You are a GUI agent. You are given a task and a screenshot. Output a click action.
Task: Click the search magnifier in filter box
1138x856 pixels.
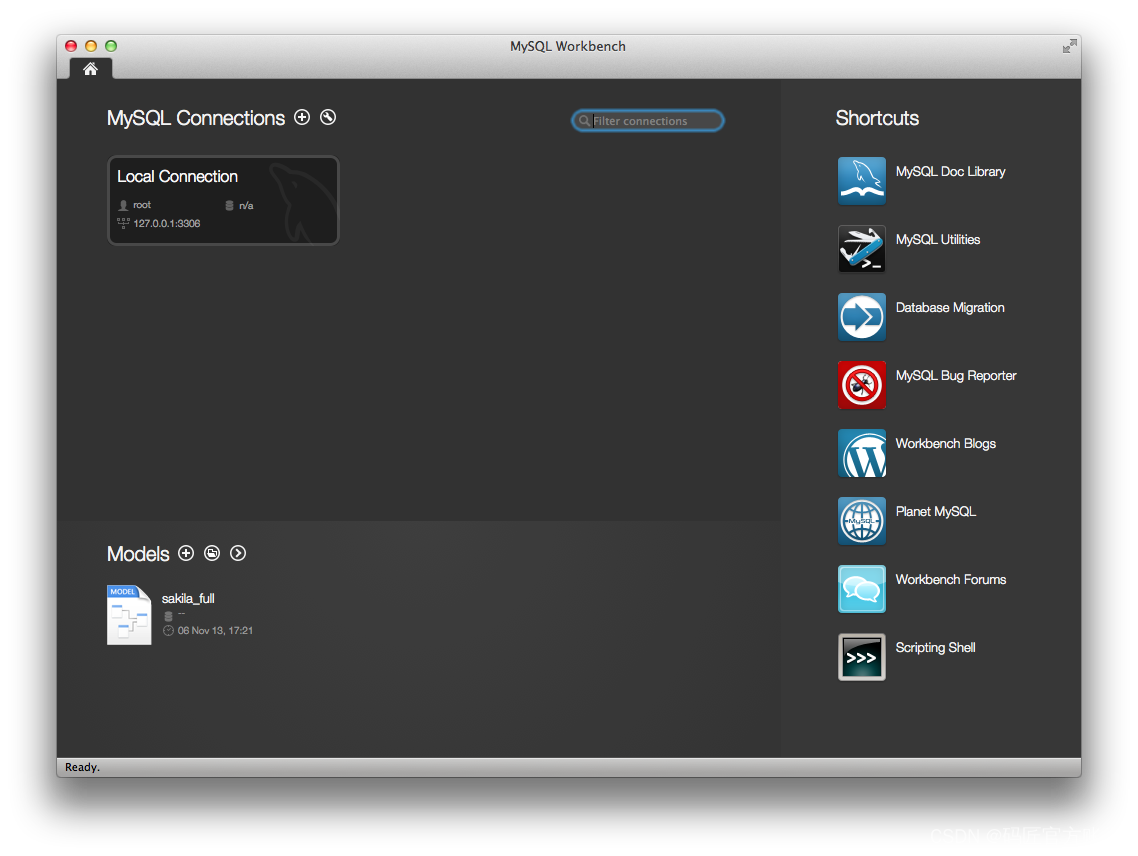(584, 121)
